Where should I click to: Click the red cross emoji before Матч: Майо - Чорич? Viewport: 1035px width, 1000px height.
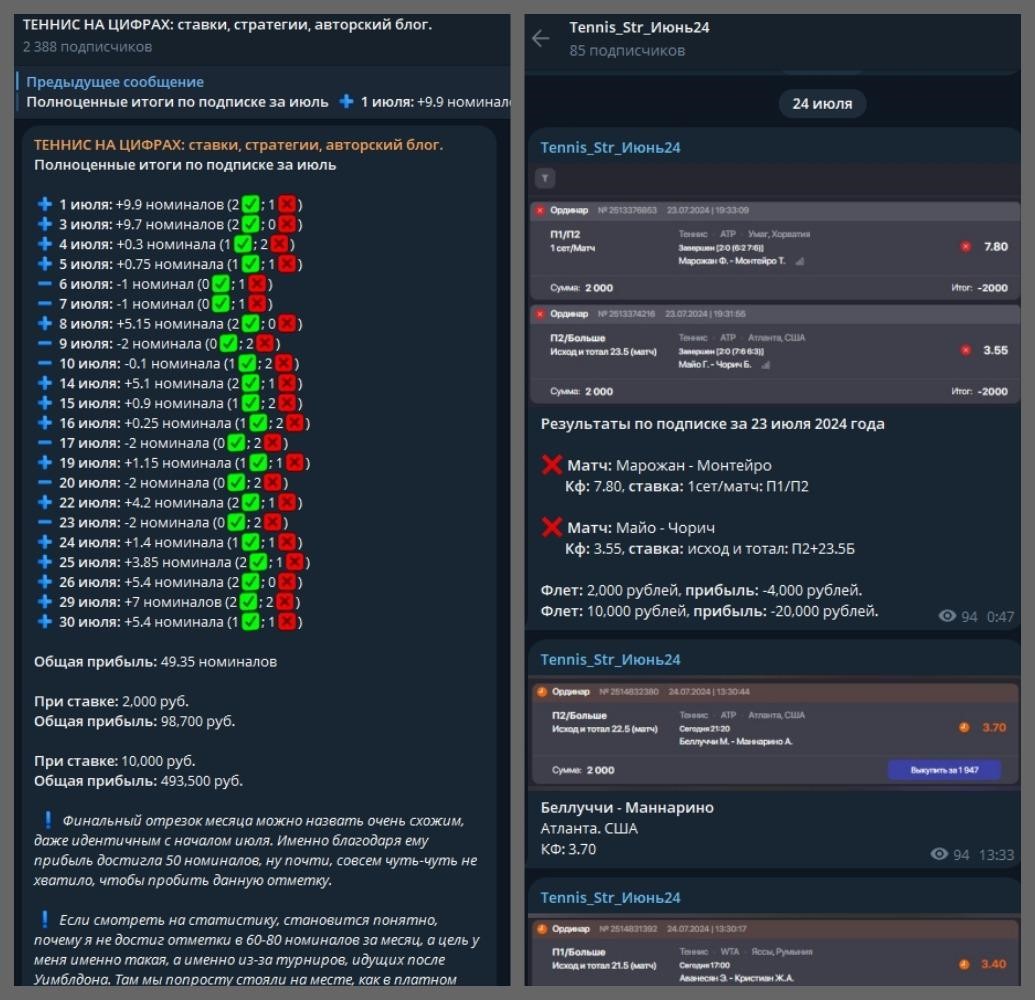[x=551, y=527]
